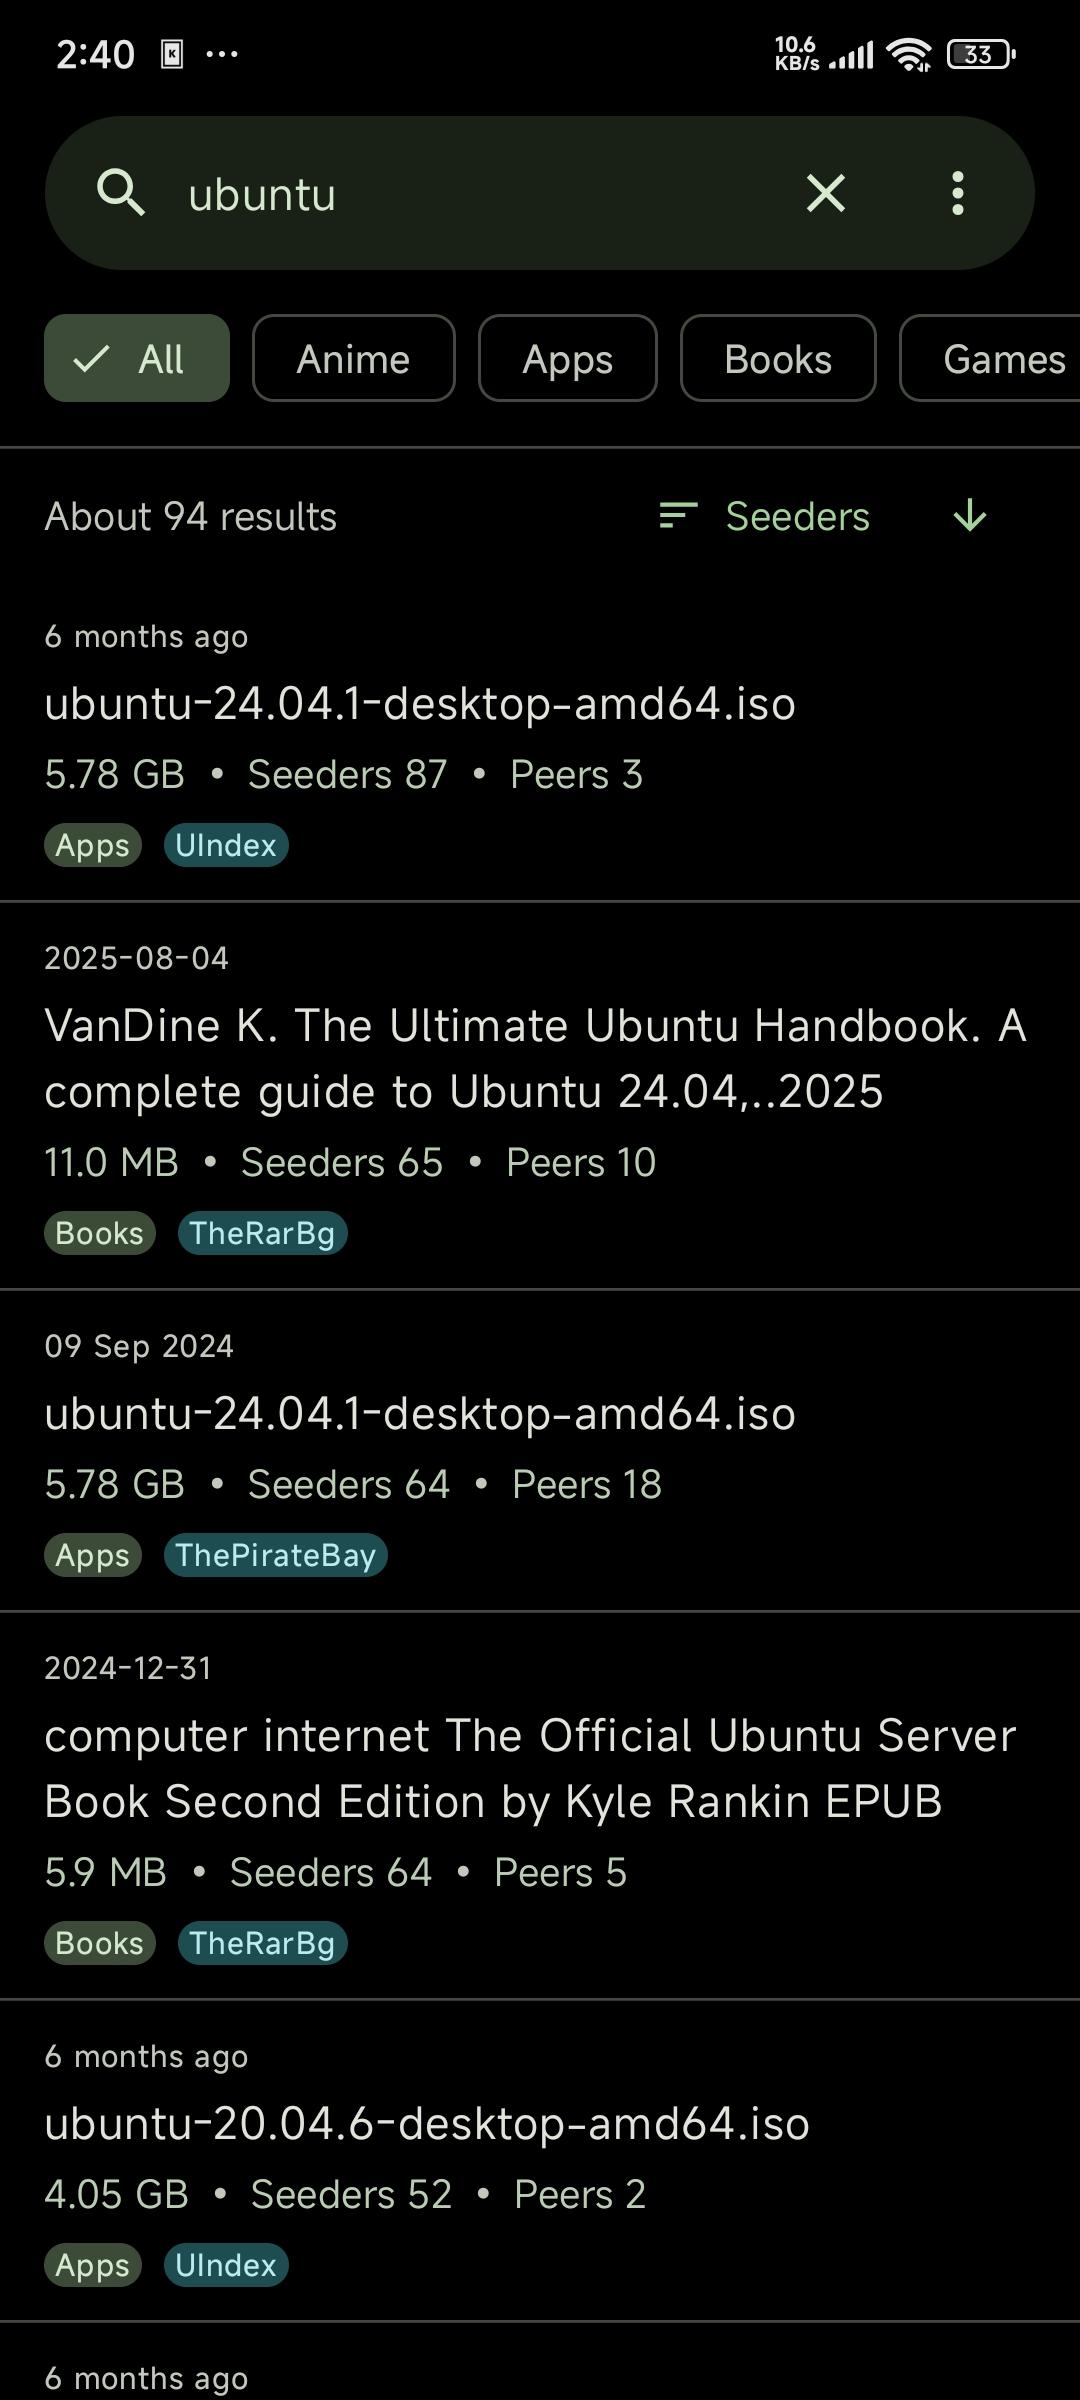Image resolution: width=1080 pixels, height=2400 pixels.
Task: Open the UIndex ubuntu-24.04.1-desktop-amd64.iso result
Action: (x=540, y=740)
